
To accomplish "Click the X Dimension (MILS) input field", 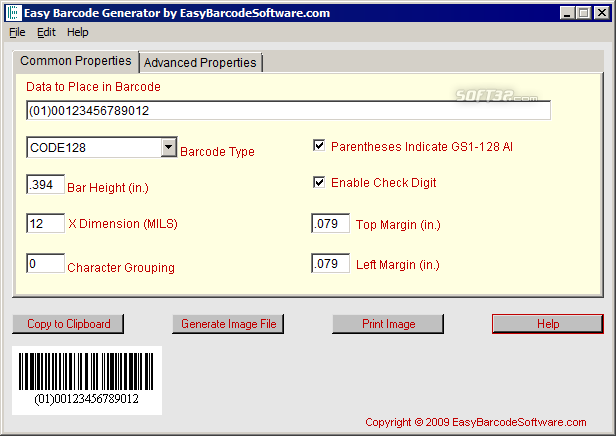I will tap(46, 223).
